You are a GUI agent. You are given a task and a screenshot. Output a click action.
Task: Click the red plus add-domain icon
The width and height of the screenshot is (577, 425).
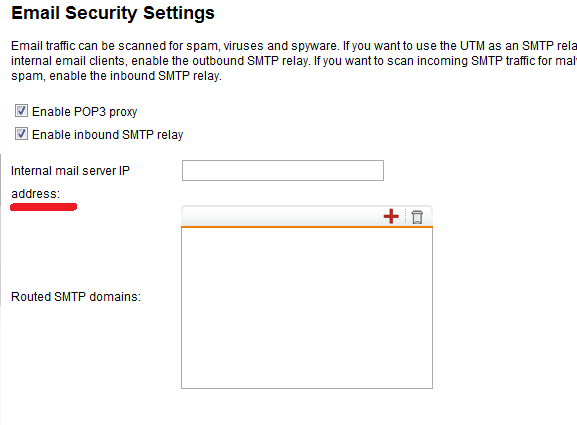point(391,216)
